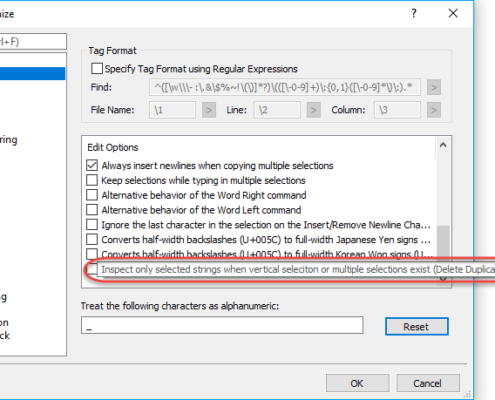Uncheck Always insert newlines when copying selections
495x400 pixels.
[x=92, y=165]
